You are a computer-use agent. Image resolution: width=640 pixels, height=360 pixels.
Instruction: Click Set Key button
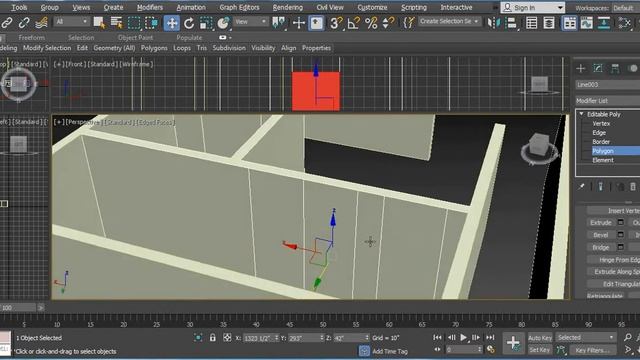[540, 350]
